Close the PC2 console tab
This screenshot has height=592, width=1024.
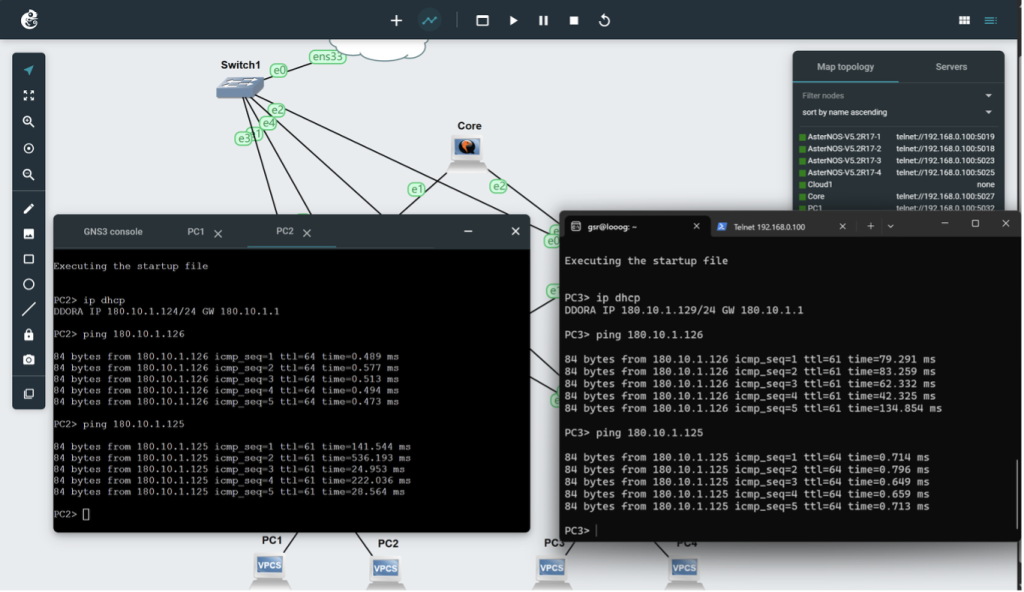pyautogui.click(x=307, y=233)
